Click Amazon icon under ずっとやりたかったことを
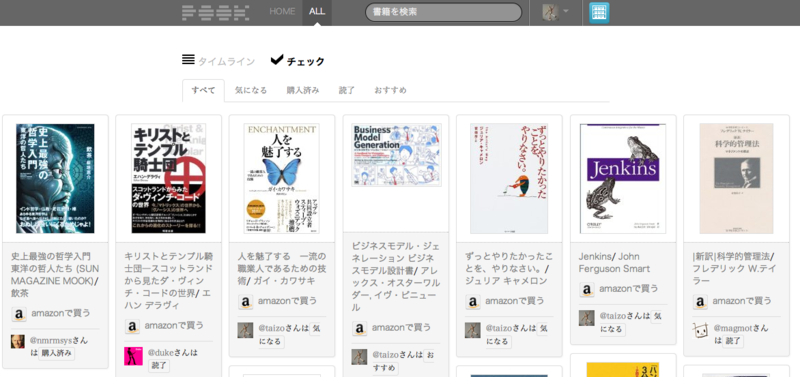Screen dimensions: 800x377 pos(473,301)
